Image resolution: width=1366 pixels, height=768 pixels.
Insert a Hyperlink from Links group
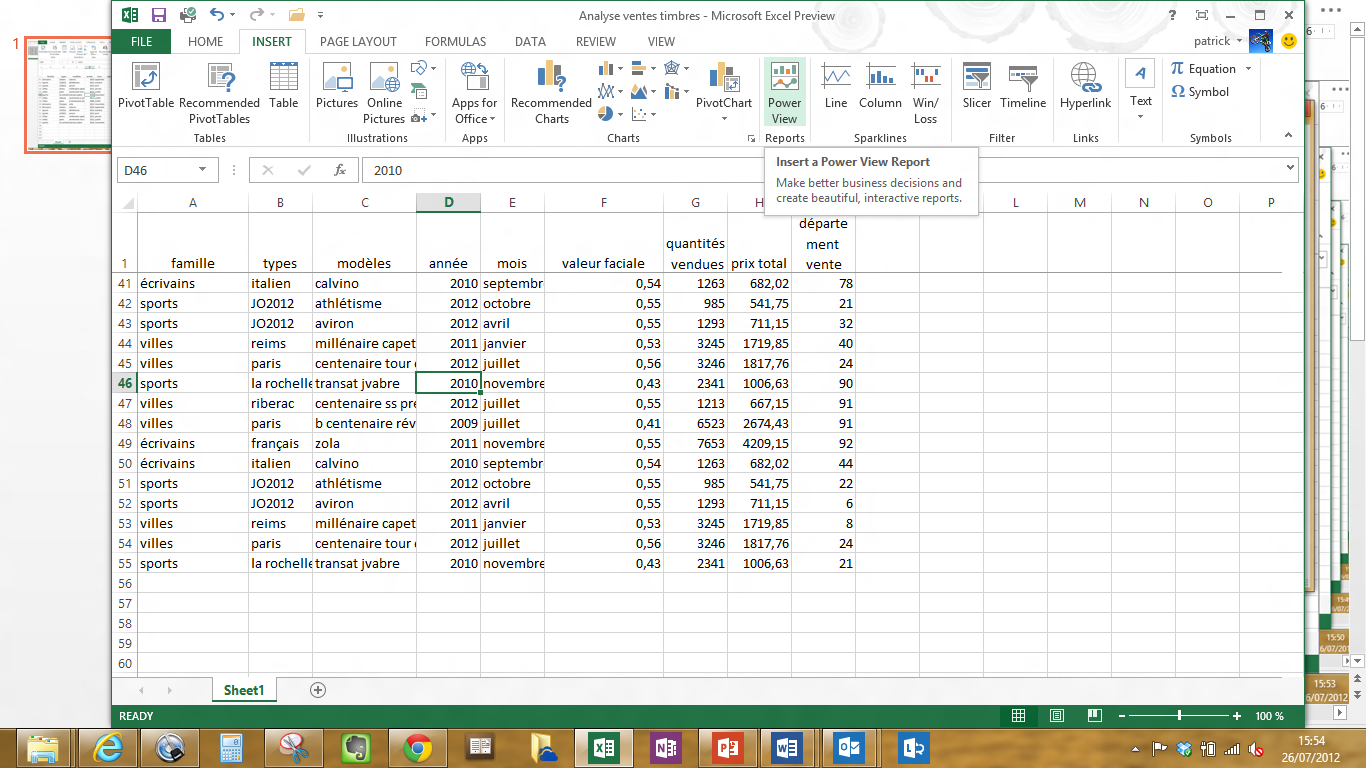pos(1085,86)
